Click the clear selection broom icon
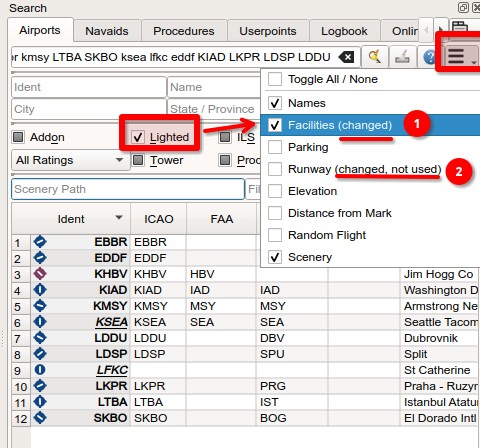This screenshot has height=448, width=480. [x=402, y=57]
